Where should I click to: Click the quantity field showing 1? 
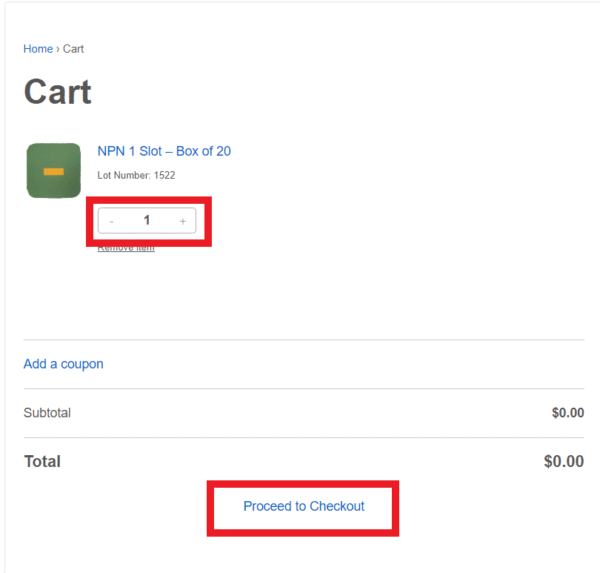tap(147, 220)
